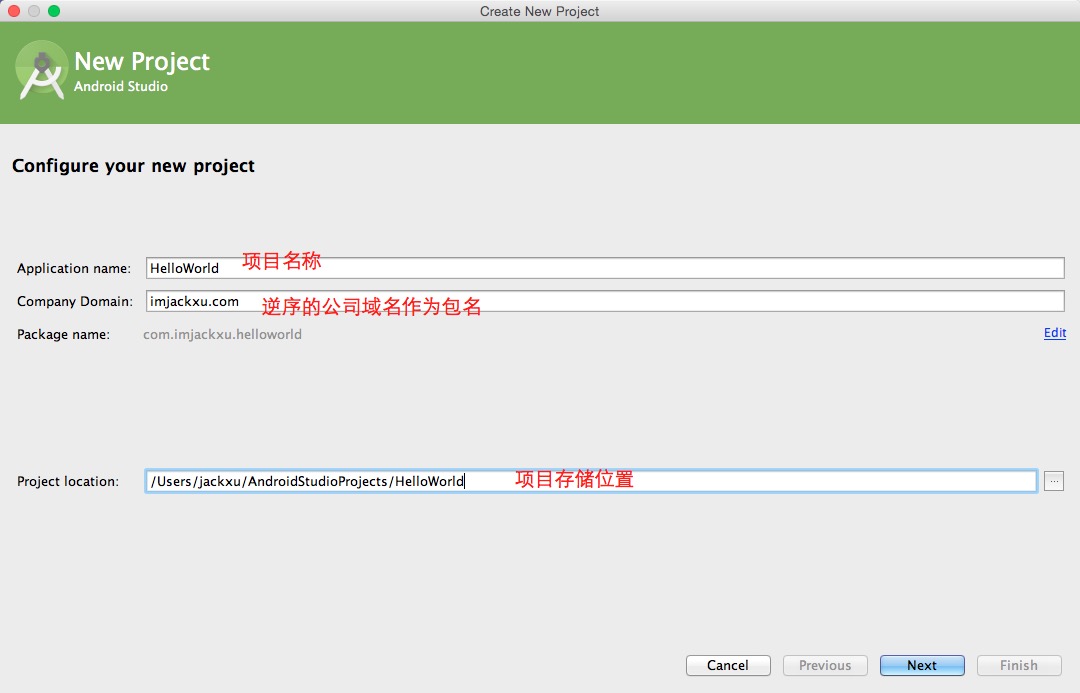The image size is (1080, 693).
Task: Click the "Configure your new project" heading
Action: pos(134,166)
